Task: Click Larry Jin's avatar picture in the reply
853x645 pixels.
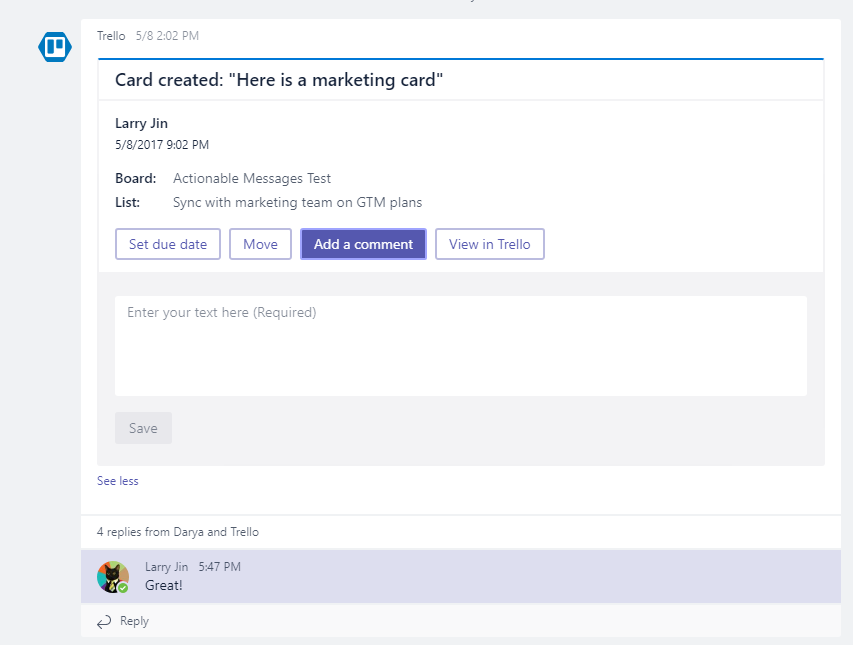Action: pos(112,576)
